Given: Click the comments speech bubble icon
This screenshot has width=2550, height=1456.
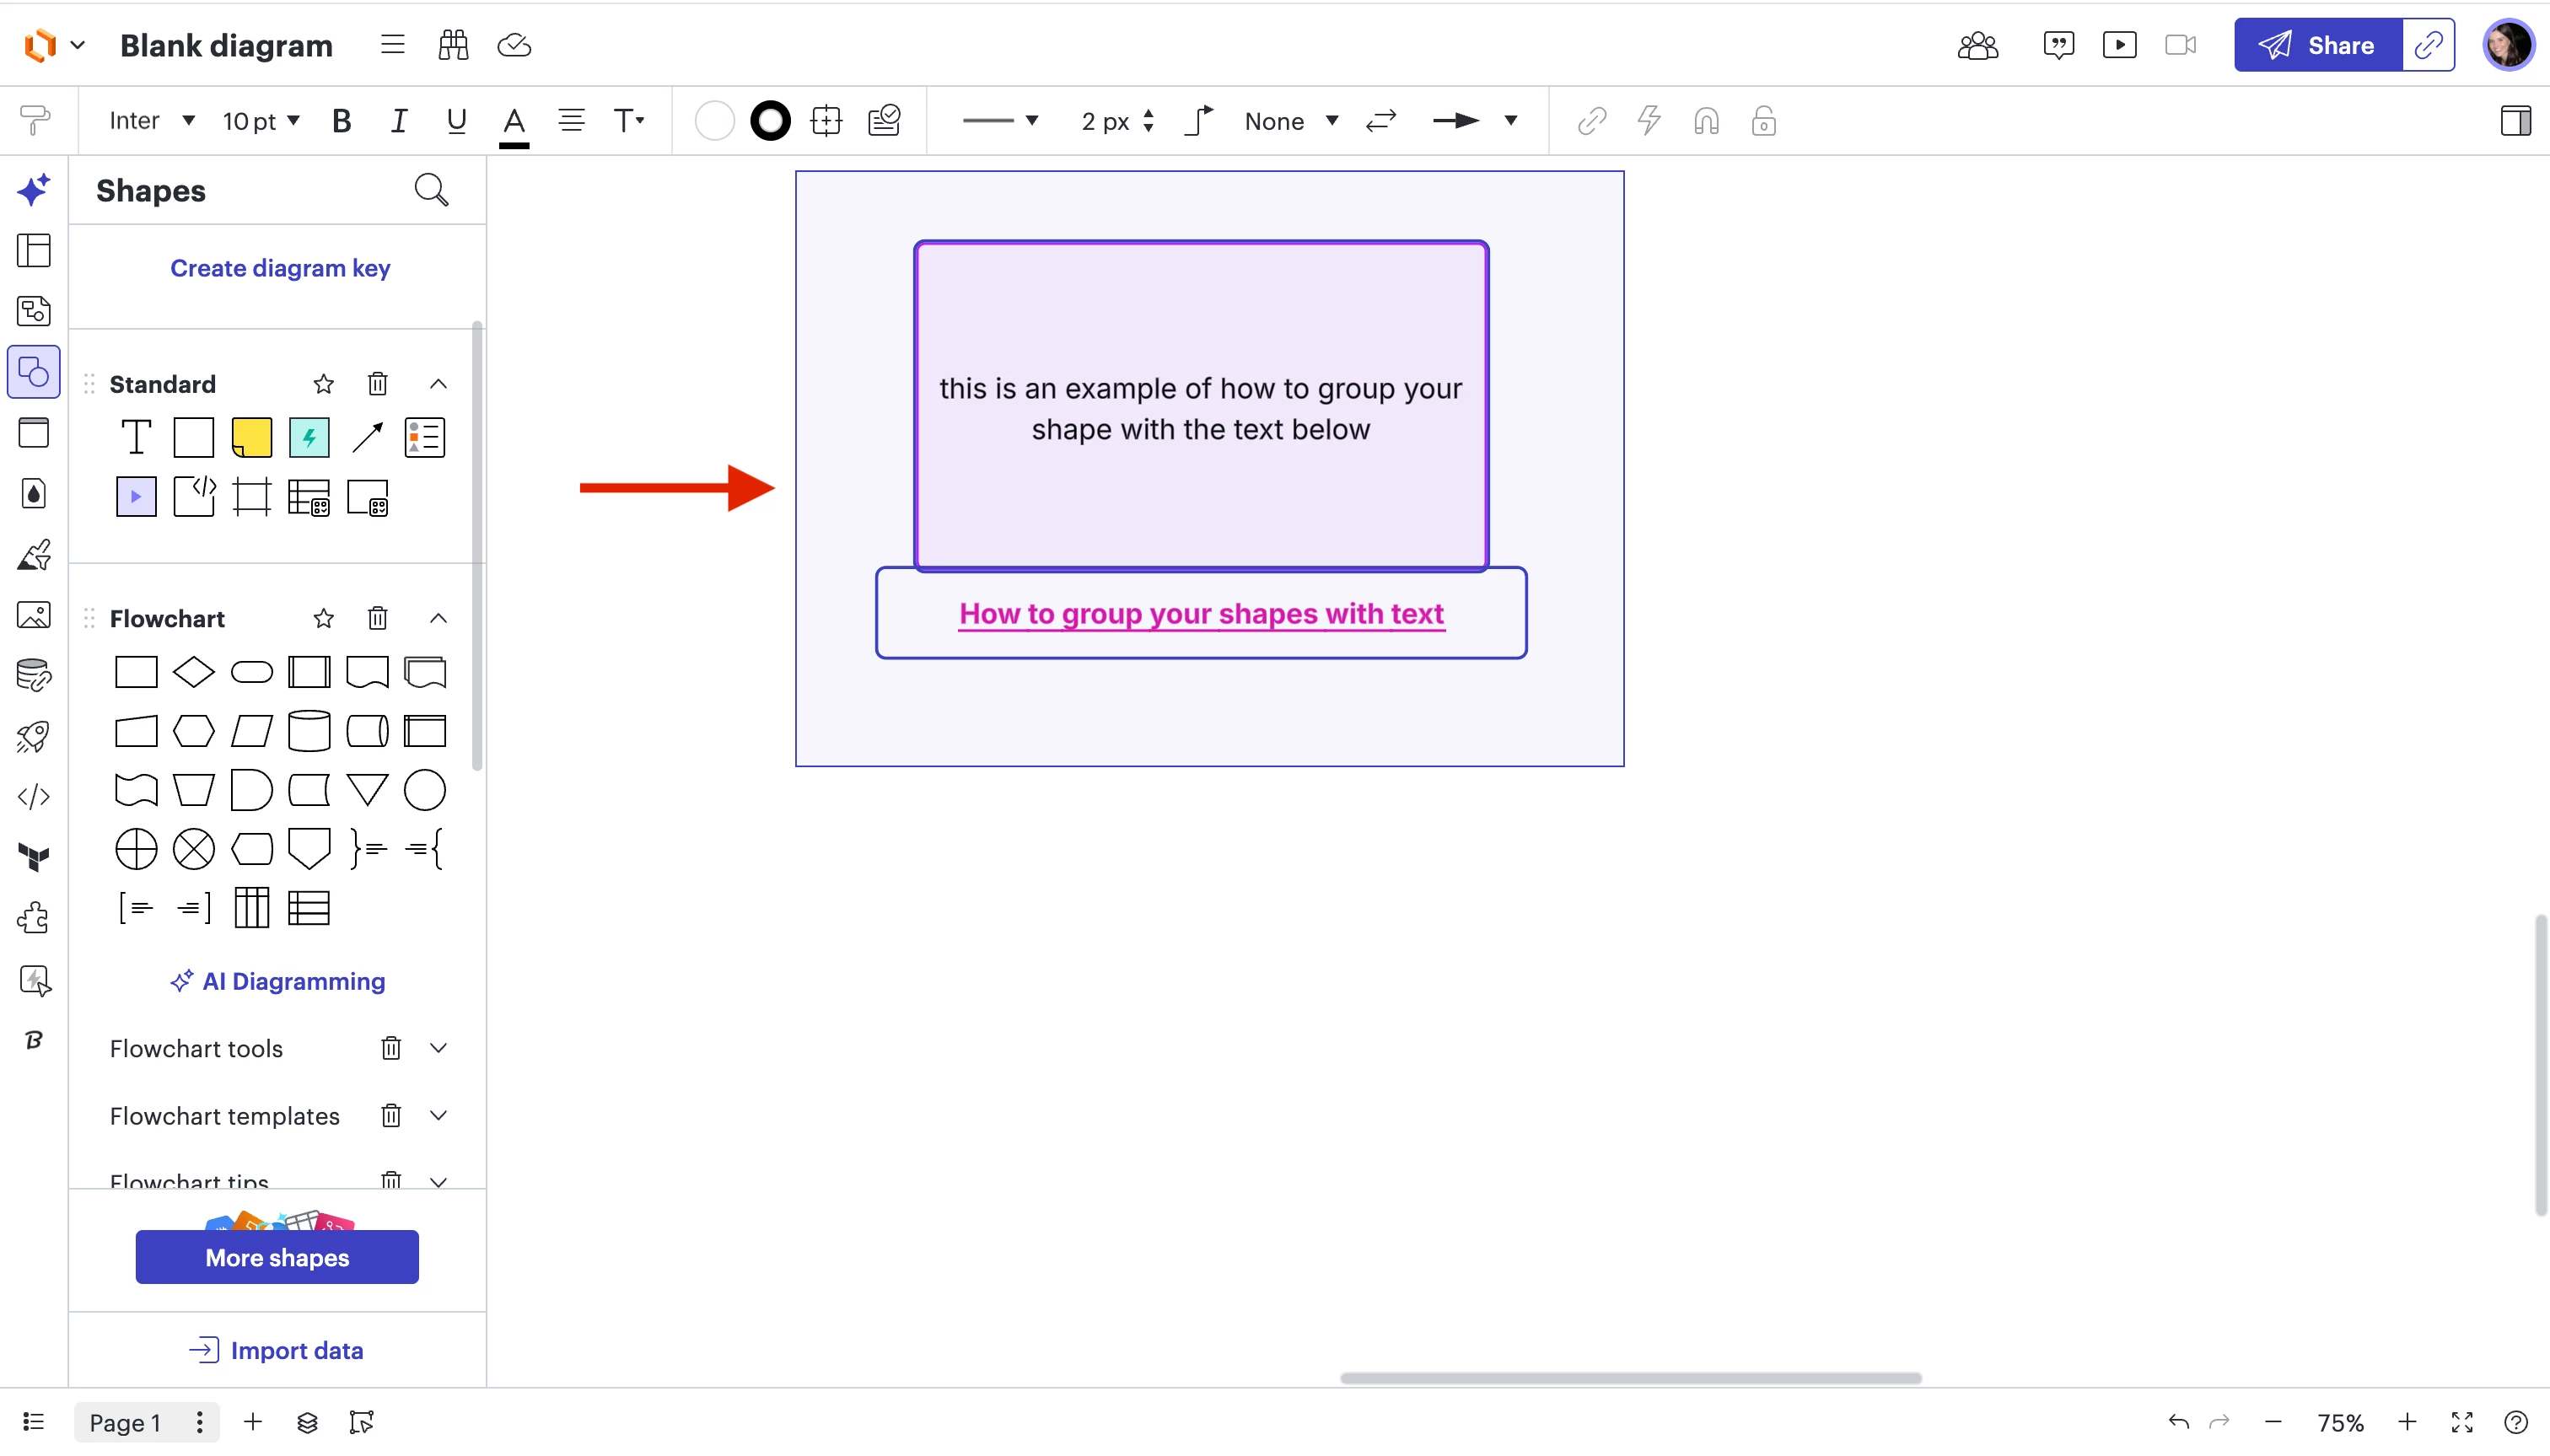Looking at the screenshot, I should point(2058,45).
